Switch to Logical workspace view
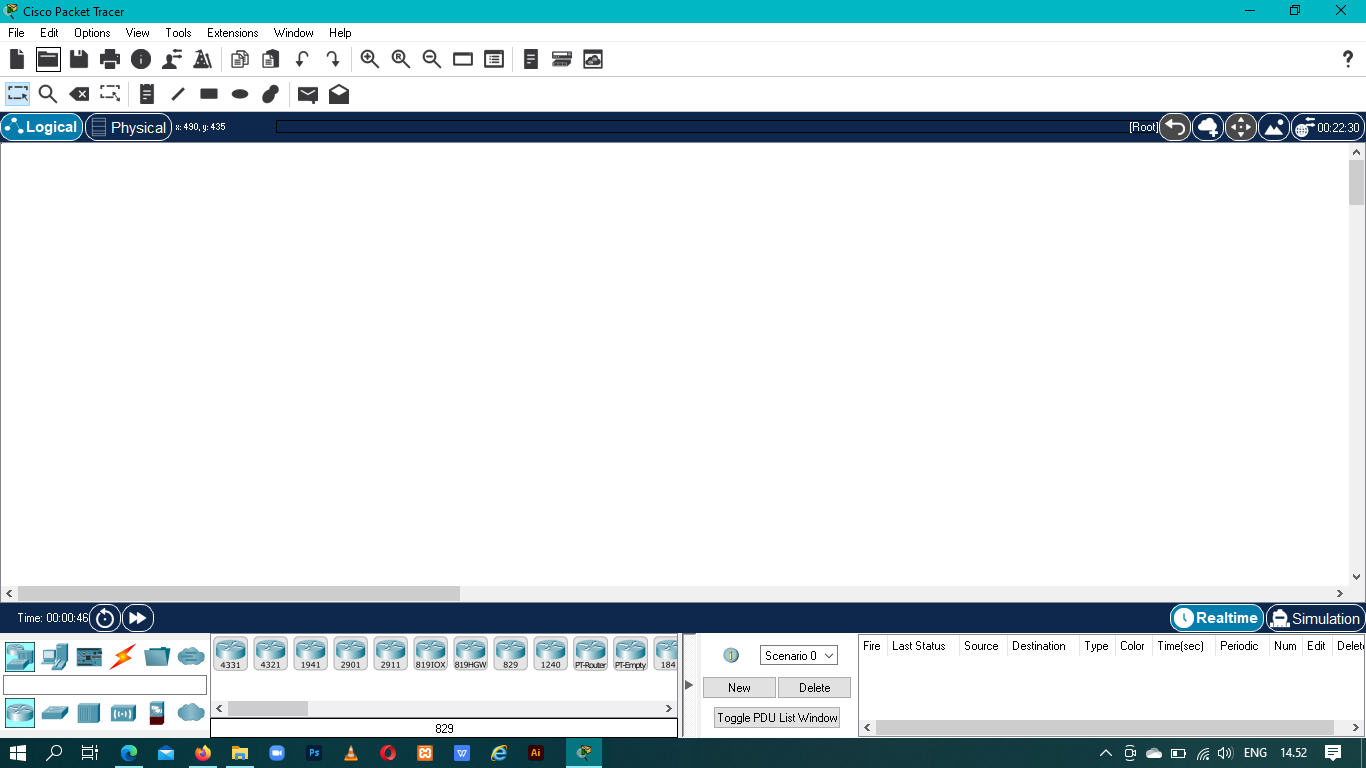This screenshot has width=1366, height=768. pyautogui.click(x=42, y=127)
